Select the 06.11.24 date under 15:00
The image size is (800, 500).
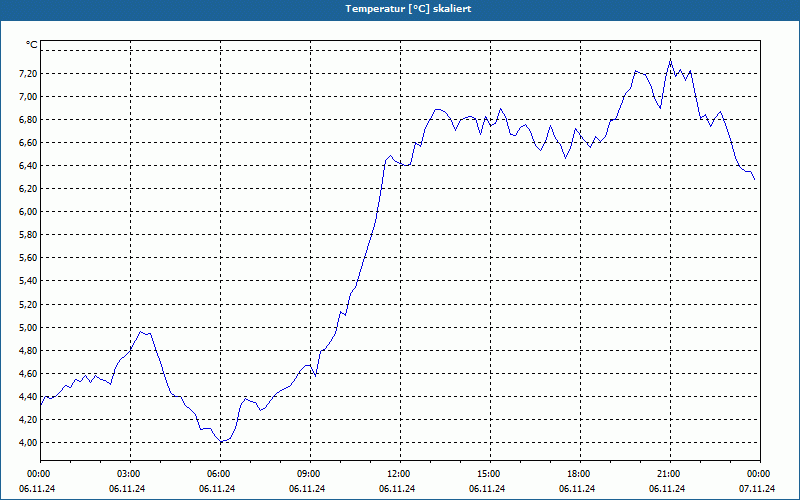coord(487,489)
